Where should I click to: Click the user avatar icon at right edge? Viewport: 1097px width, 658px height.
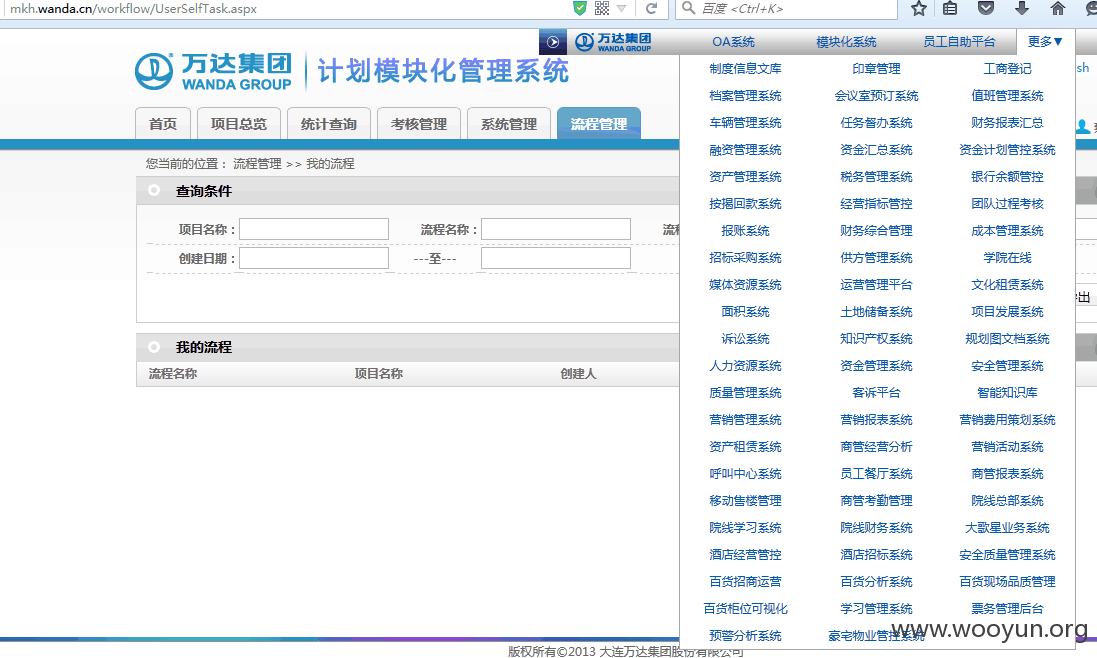click(1082, 127)
